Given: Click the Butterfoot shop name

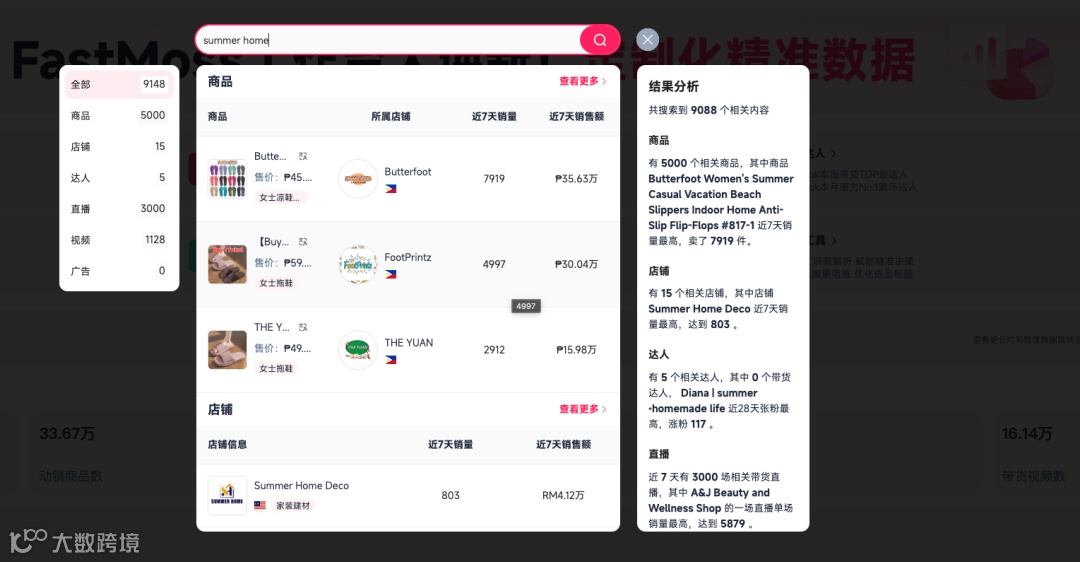Looking at the screenshot, I should (x=408, y=171).
